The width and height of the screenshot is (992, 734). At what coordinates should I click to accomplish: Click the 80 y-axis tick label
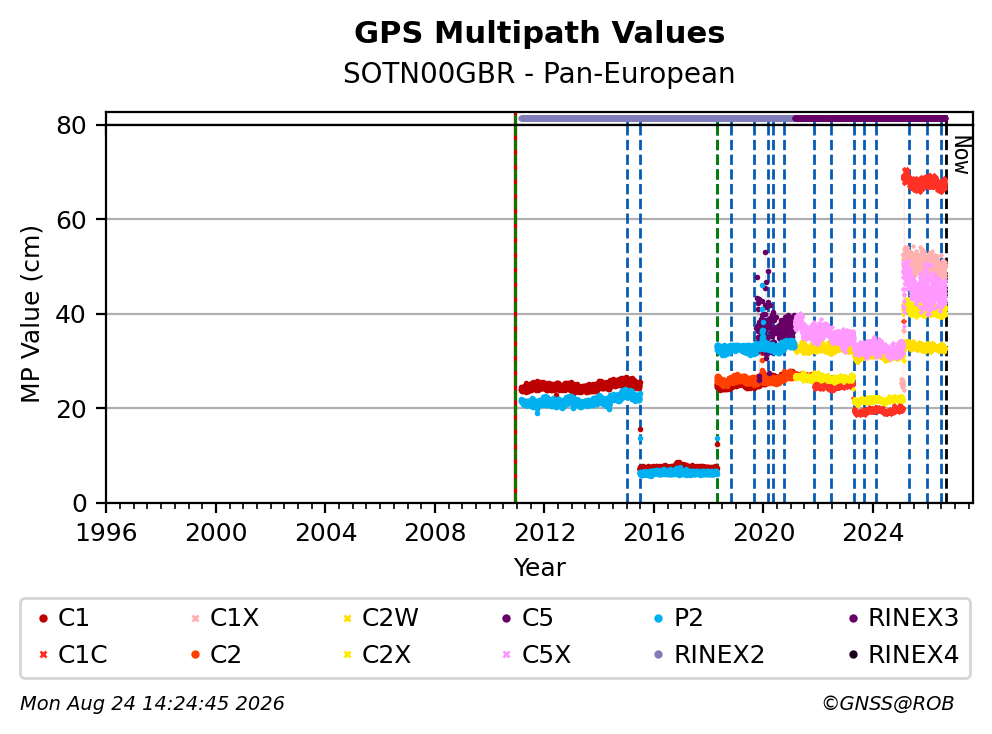click(71, 125)
